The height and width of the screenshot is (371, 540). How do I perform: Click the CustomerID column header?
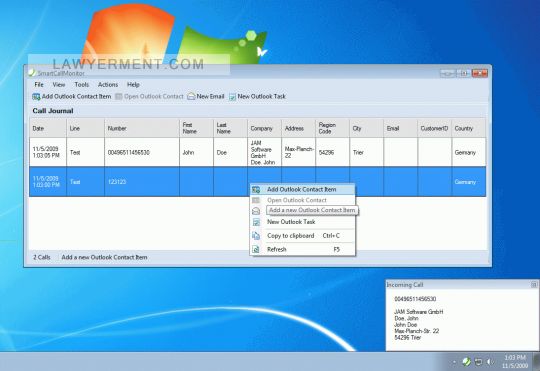click(434, 128)
